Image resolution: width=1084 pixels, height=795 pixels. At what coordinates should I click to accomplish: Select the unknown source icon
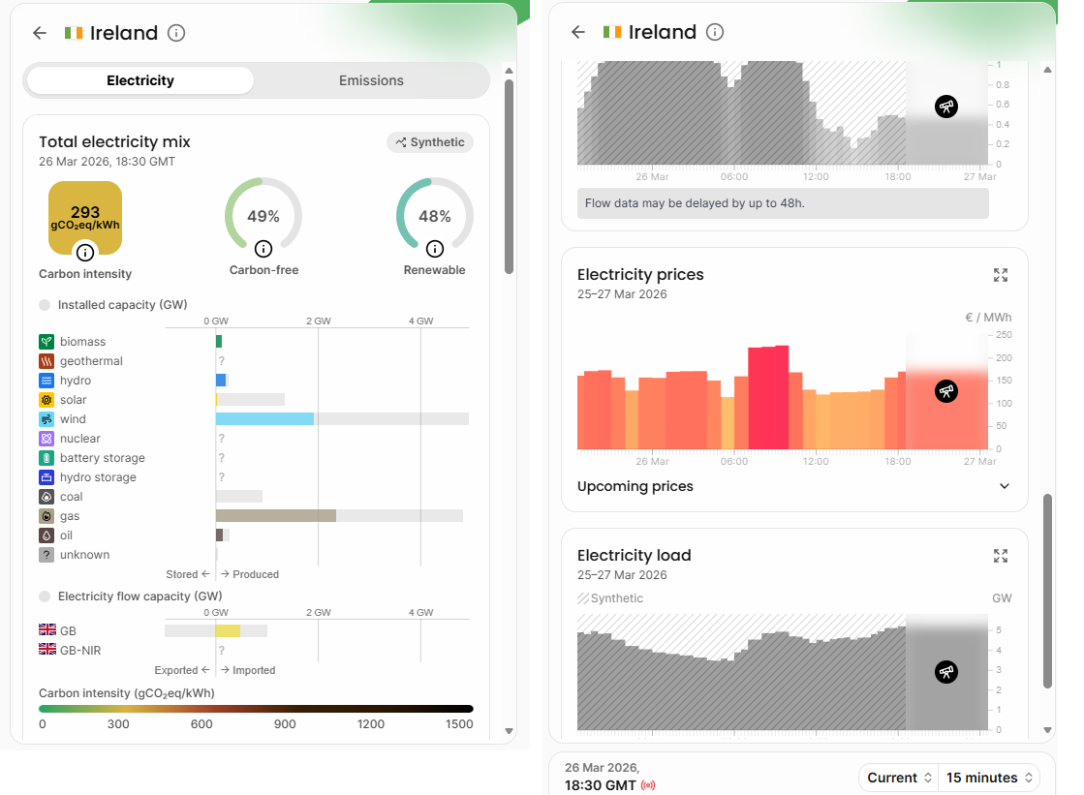tap(46, 554)
